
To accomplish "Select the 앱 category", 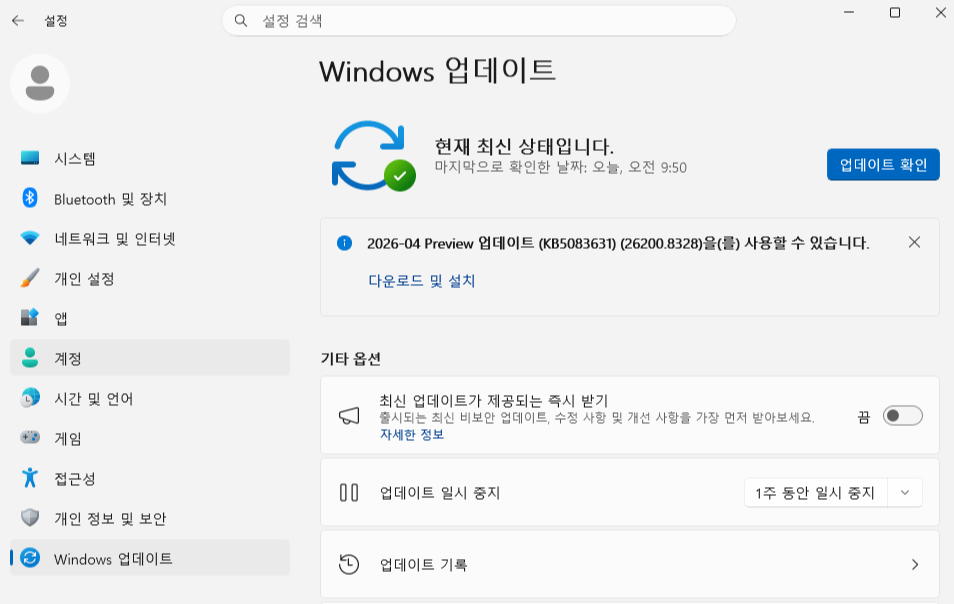I will coord(150,318).
